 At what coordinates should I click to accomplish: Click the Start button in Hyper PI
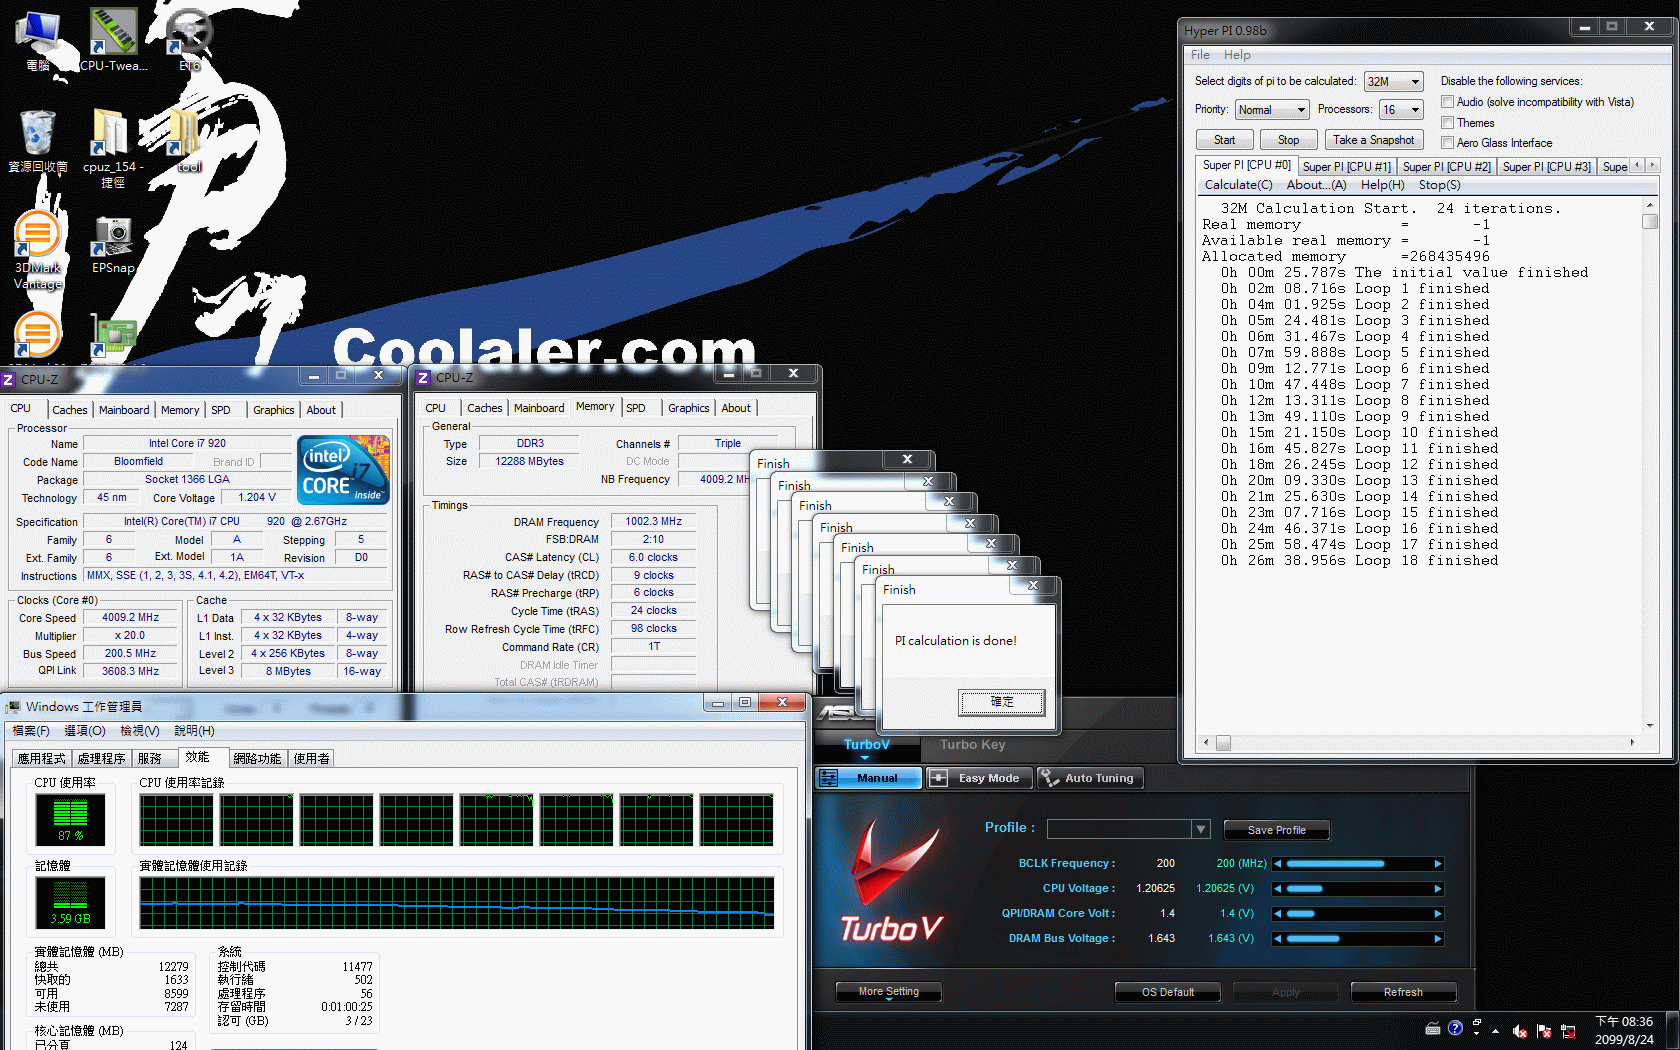click(x=1224, y=140)
